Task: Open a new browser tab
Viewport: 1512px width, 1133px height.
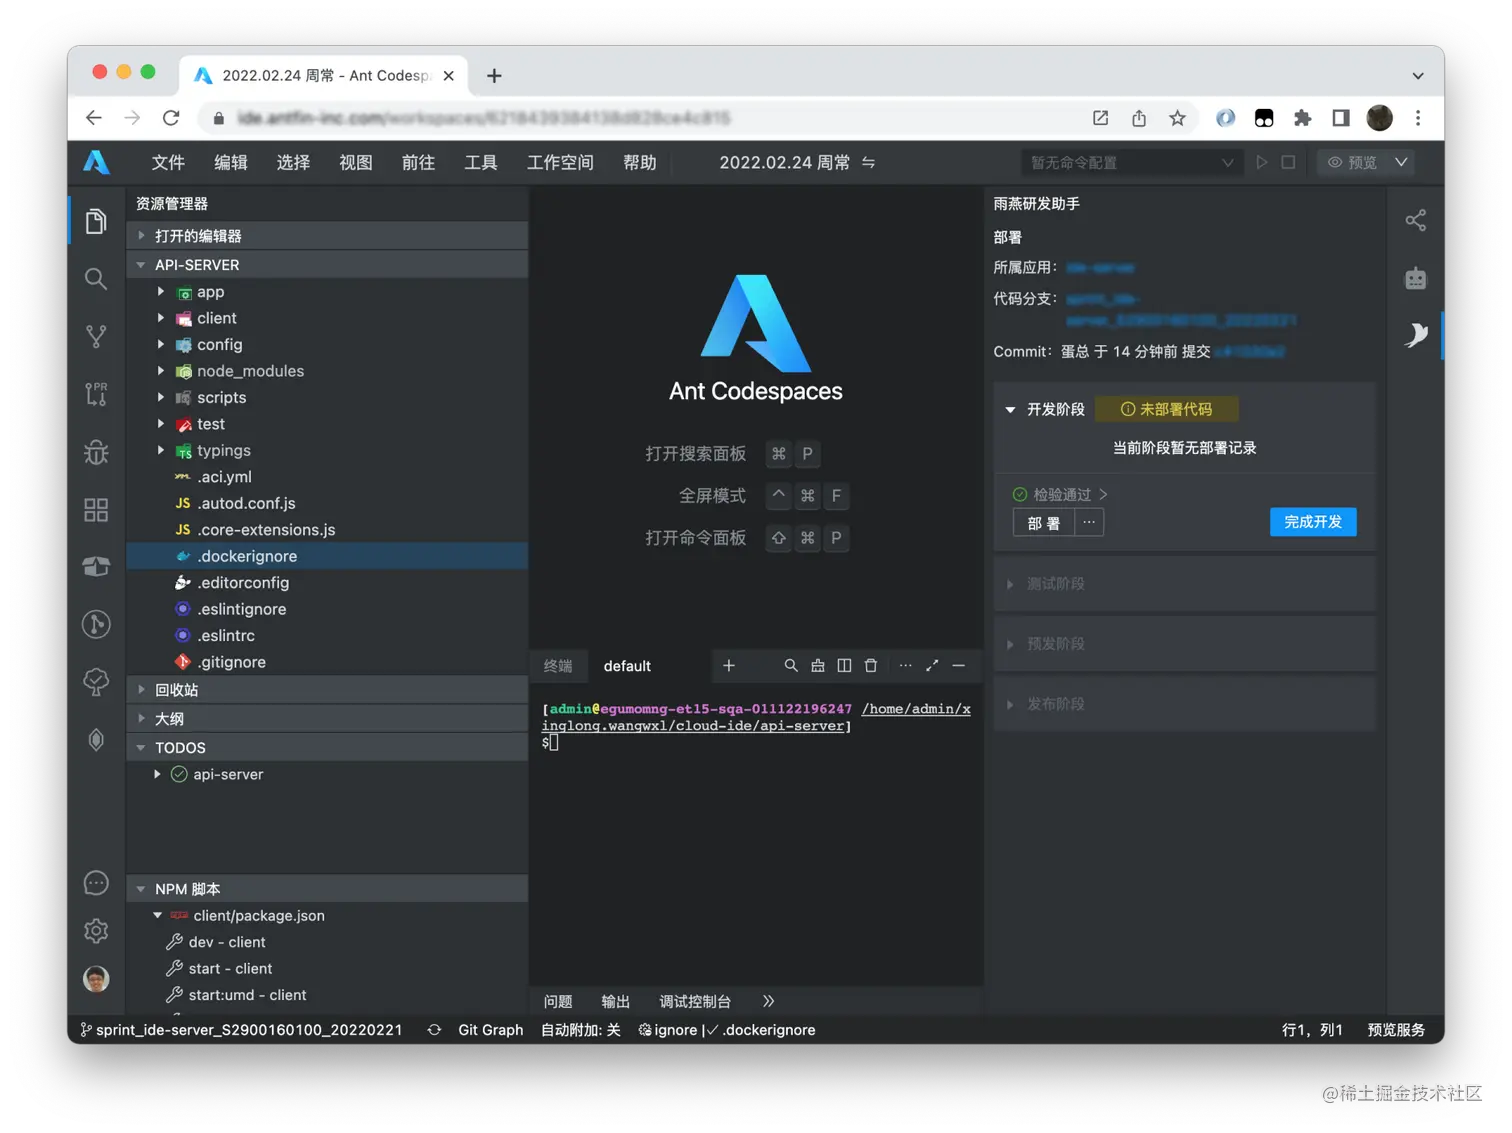Action: (x=494, y=76)
